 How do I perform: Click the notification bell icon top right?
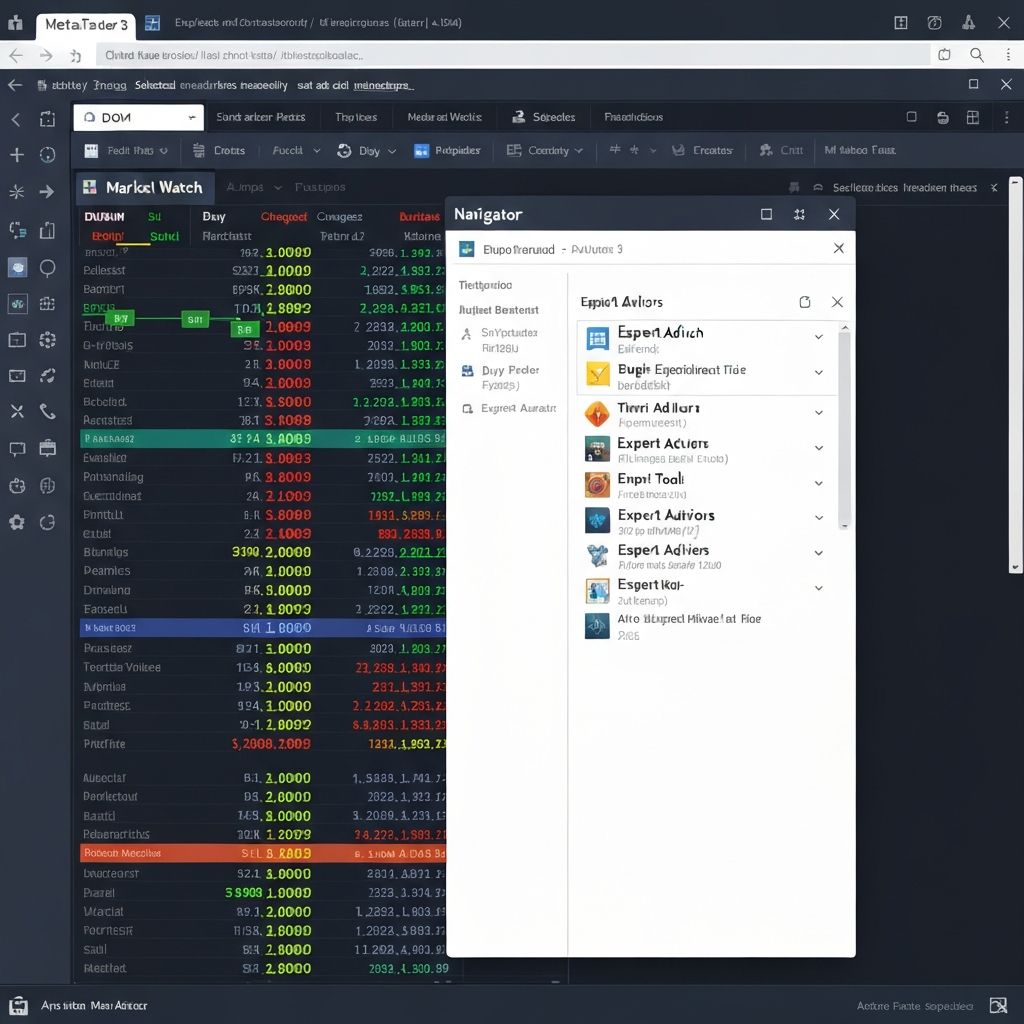click(968, 21)
